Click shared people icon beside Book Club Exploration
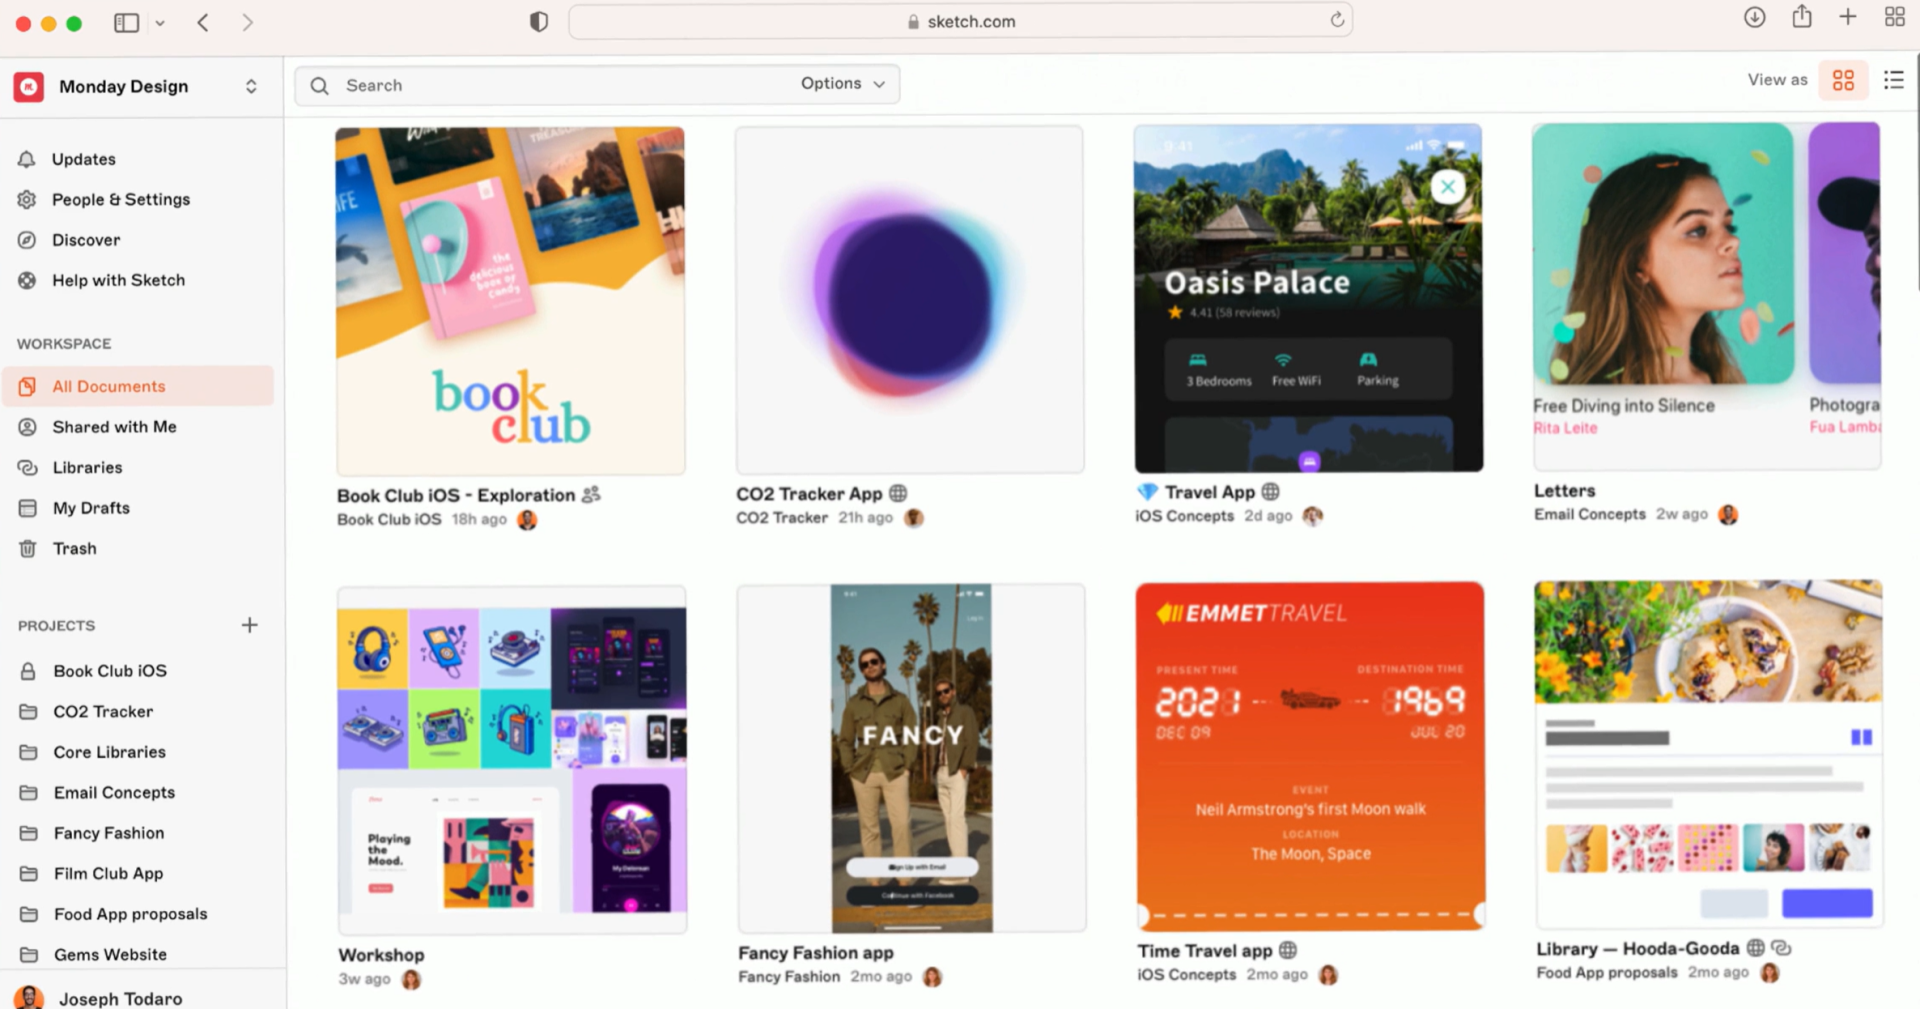Image resolution: width=1920 pixels, height=1009 pixels. pyautogui.click(x=591, y=494)
